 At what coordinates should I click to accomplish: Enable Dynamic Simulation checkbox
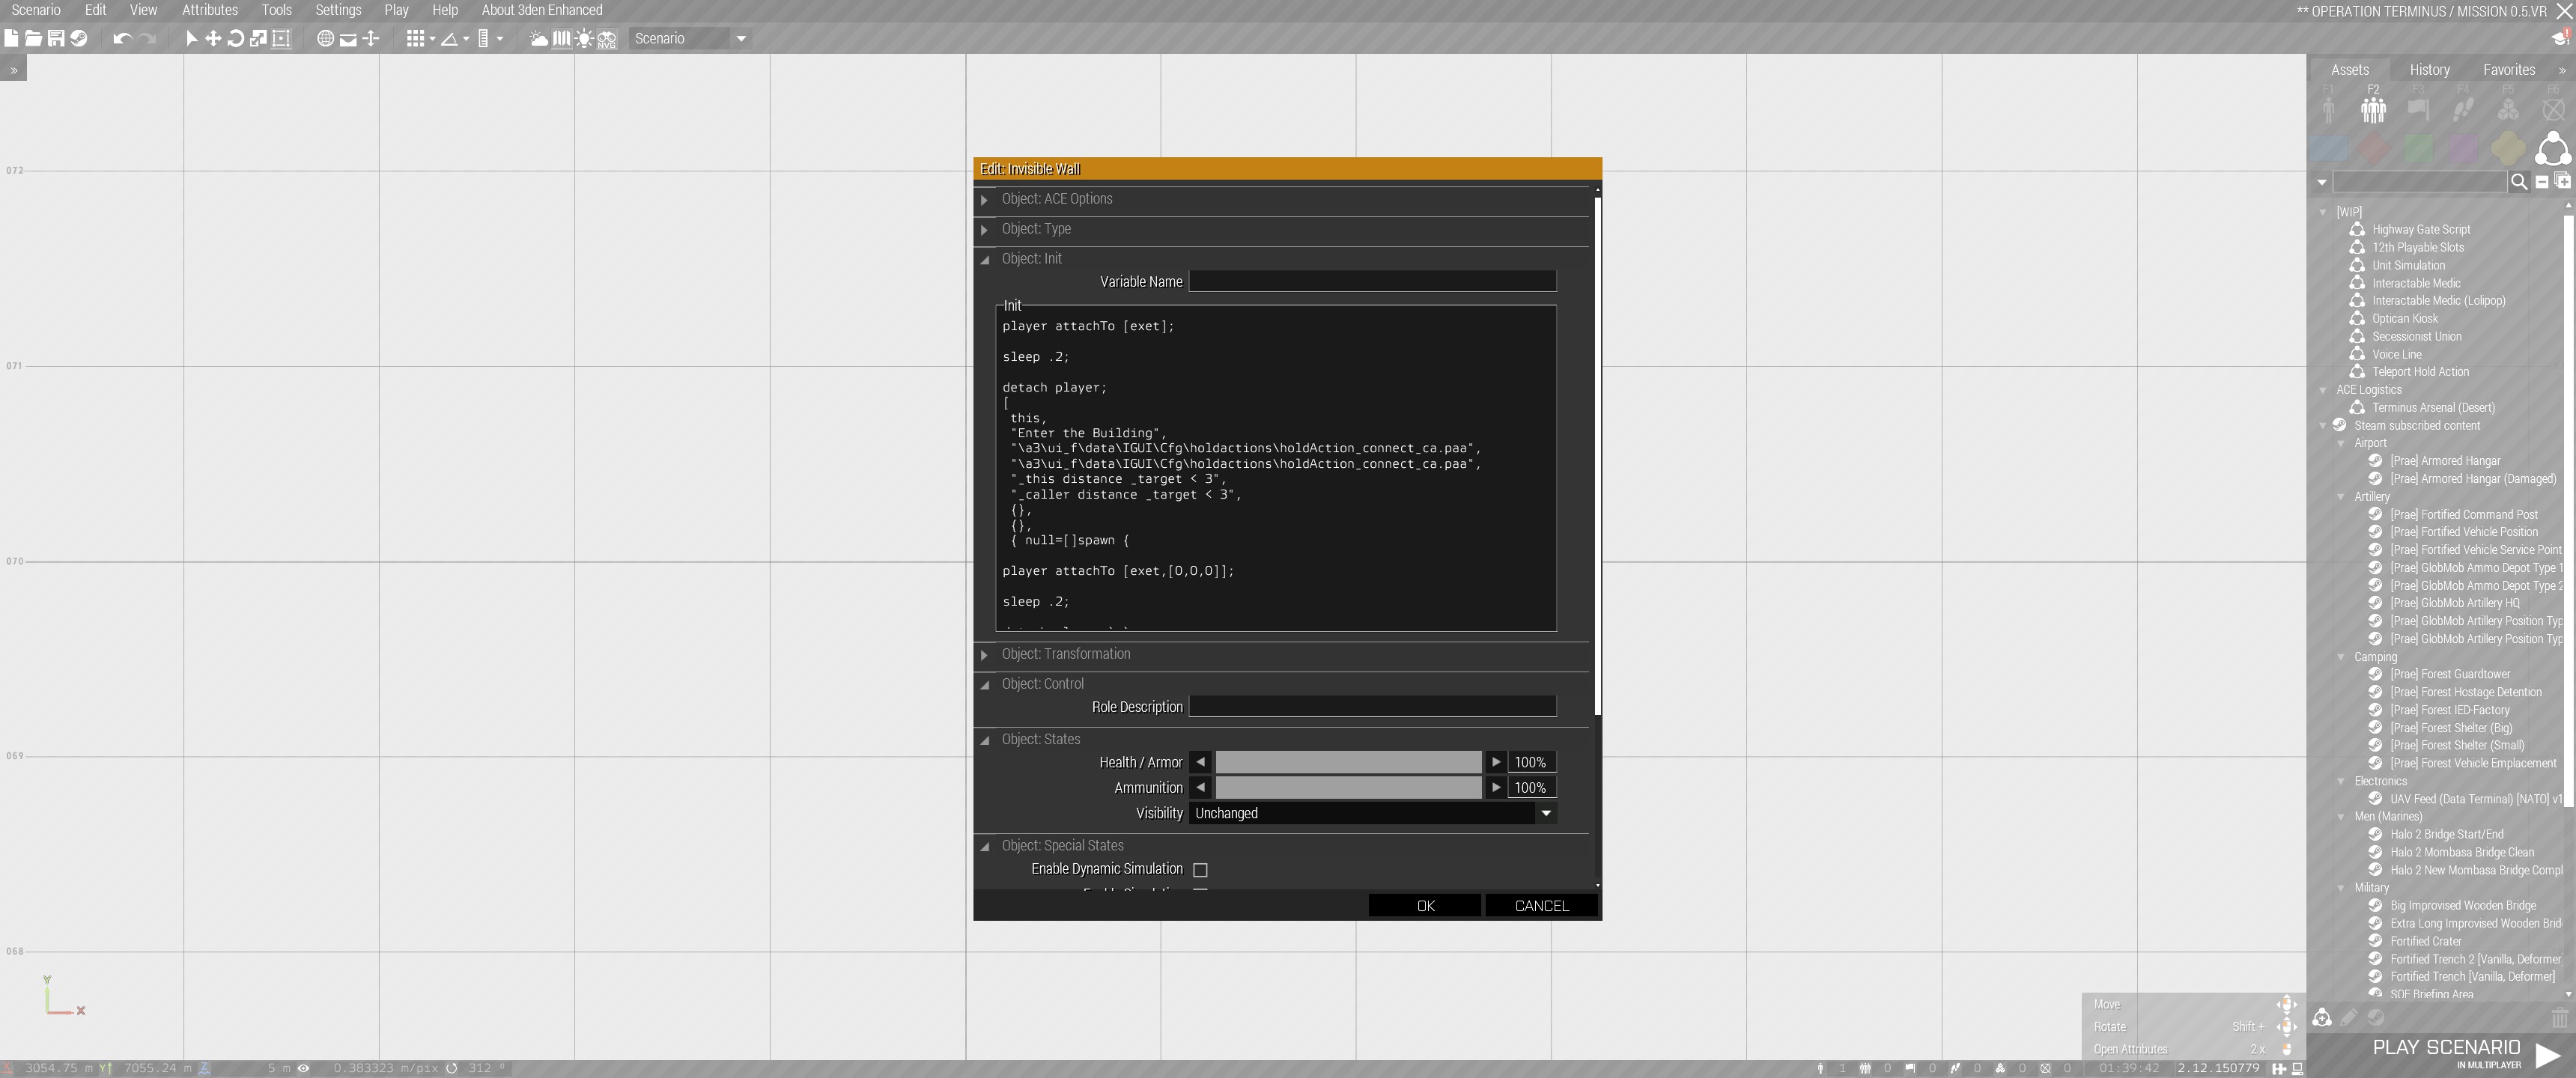point(1200,870)
